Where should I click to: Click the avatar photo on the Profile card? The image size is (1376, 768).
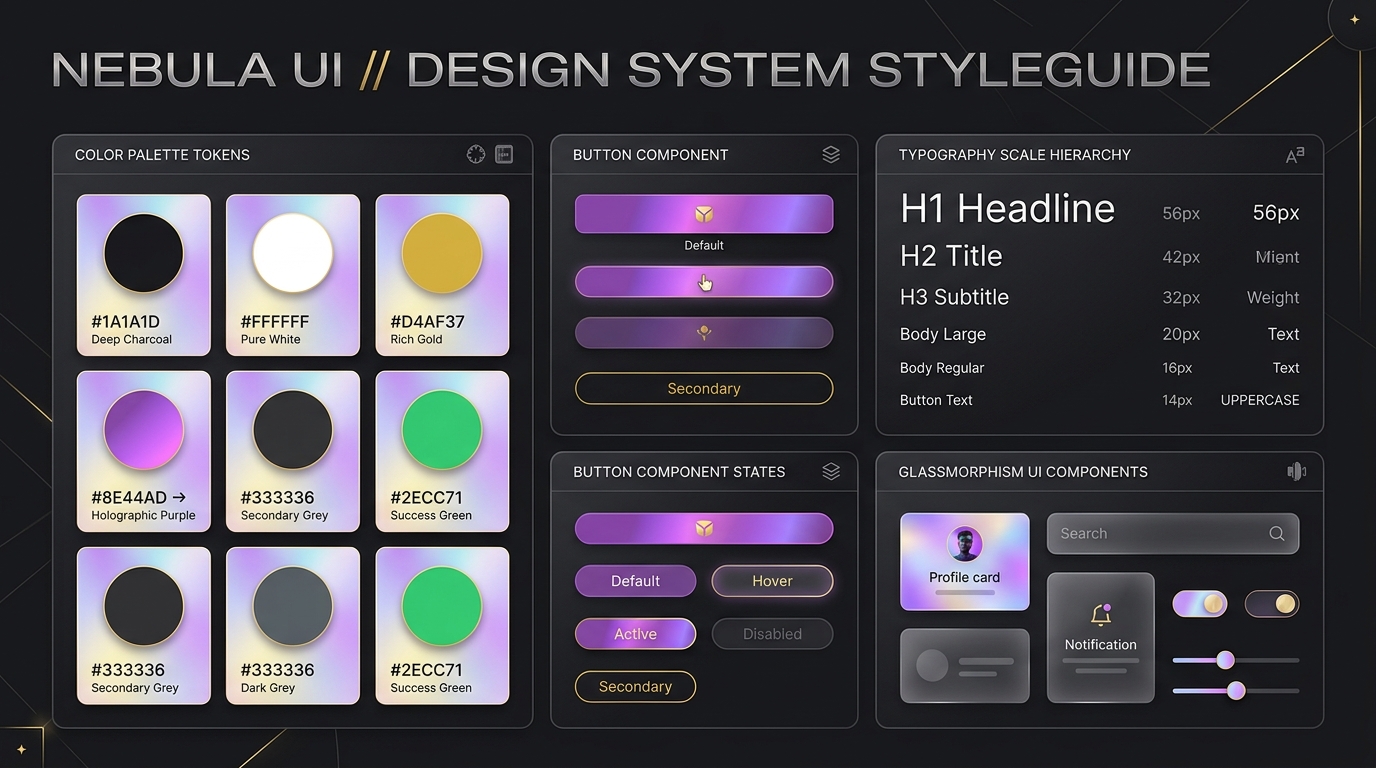pyautogui.click(x=964, y=545)
